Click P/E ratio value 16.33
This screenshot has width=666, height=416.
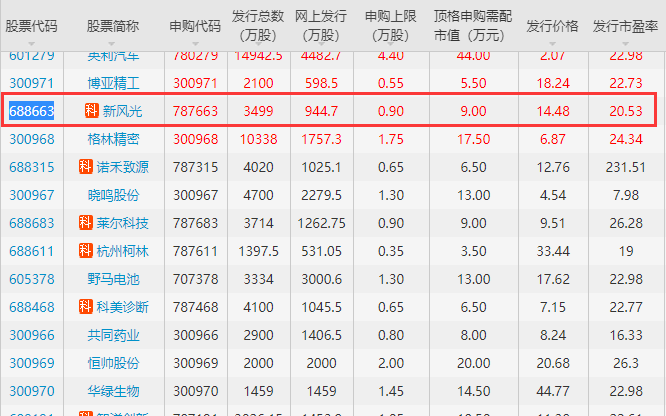(626, 335)
